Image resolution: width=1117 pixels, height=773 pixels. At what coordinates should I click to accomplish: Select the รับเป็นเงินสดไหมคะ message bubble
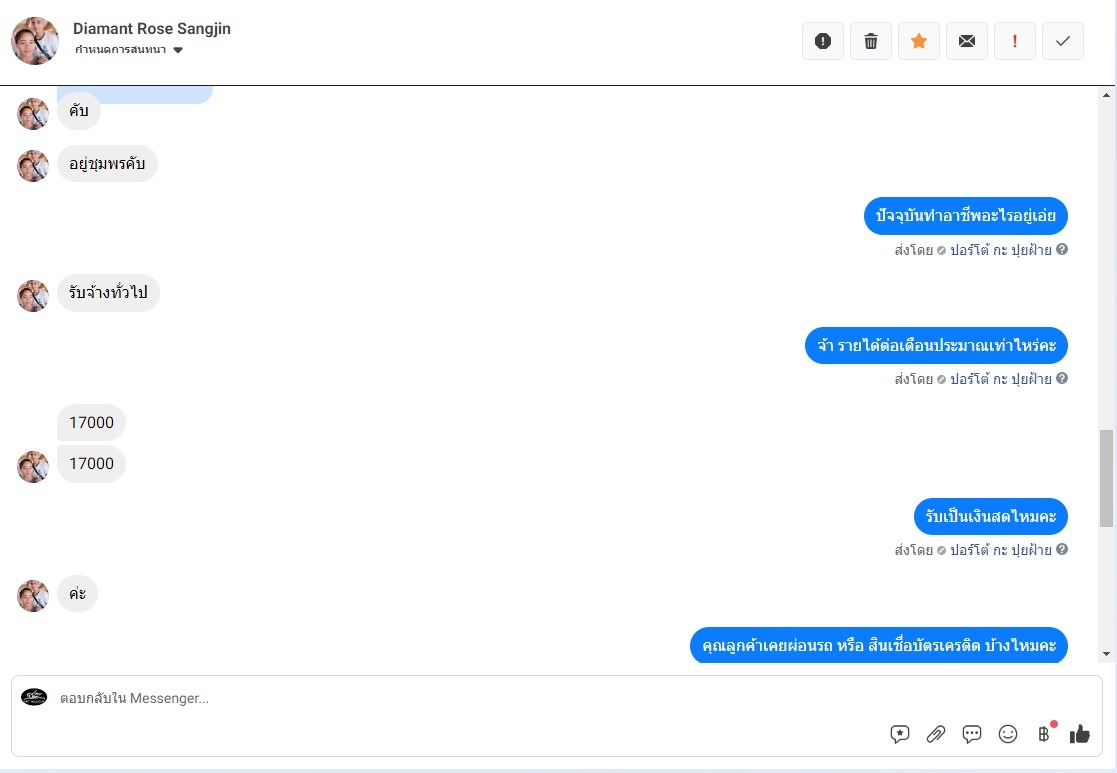pyautogui.click(x=990, y=517)
